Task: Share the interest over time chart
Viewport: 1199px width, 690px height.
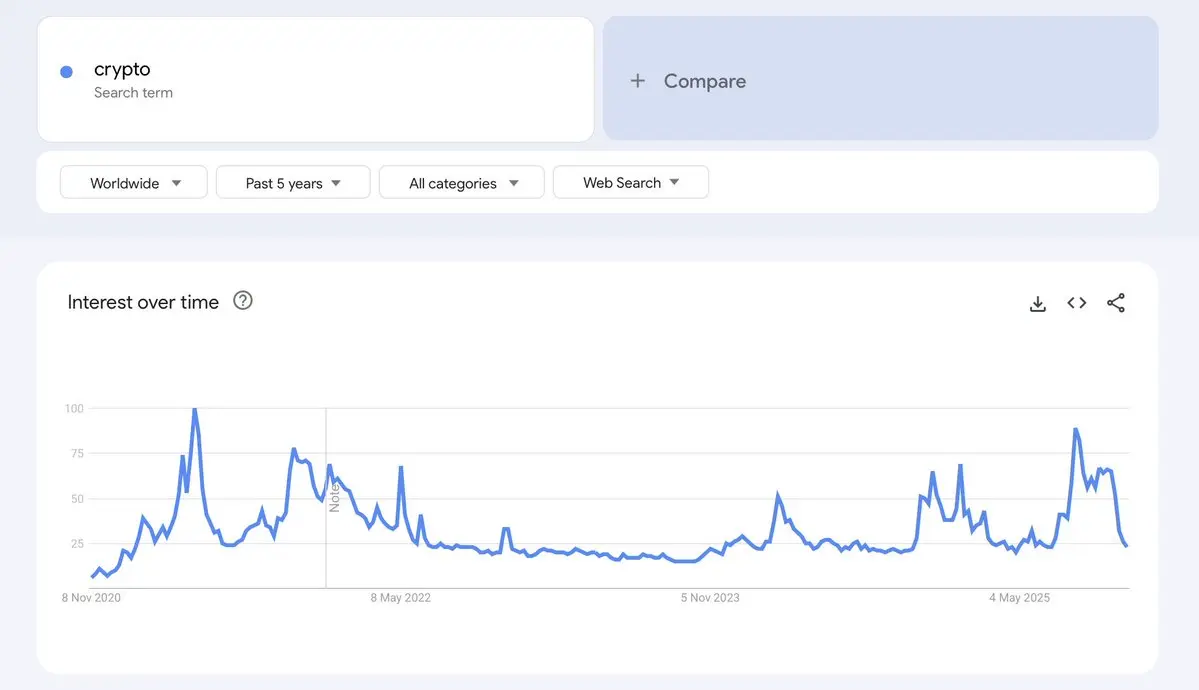Action: (x=1116, y=303)
